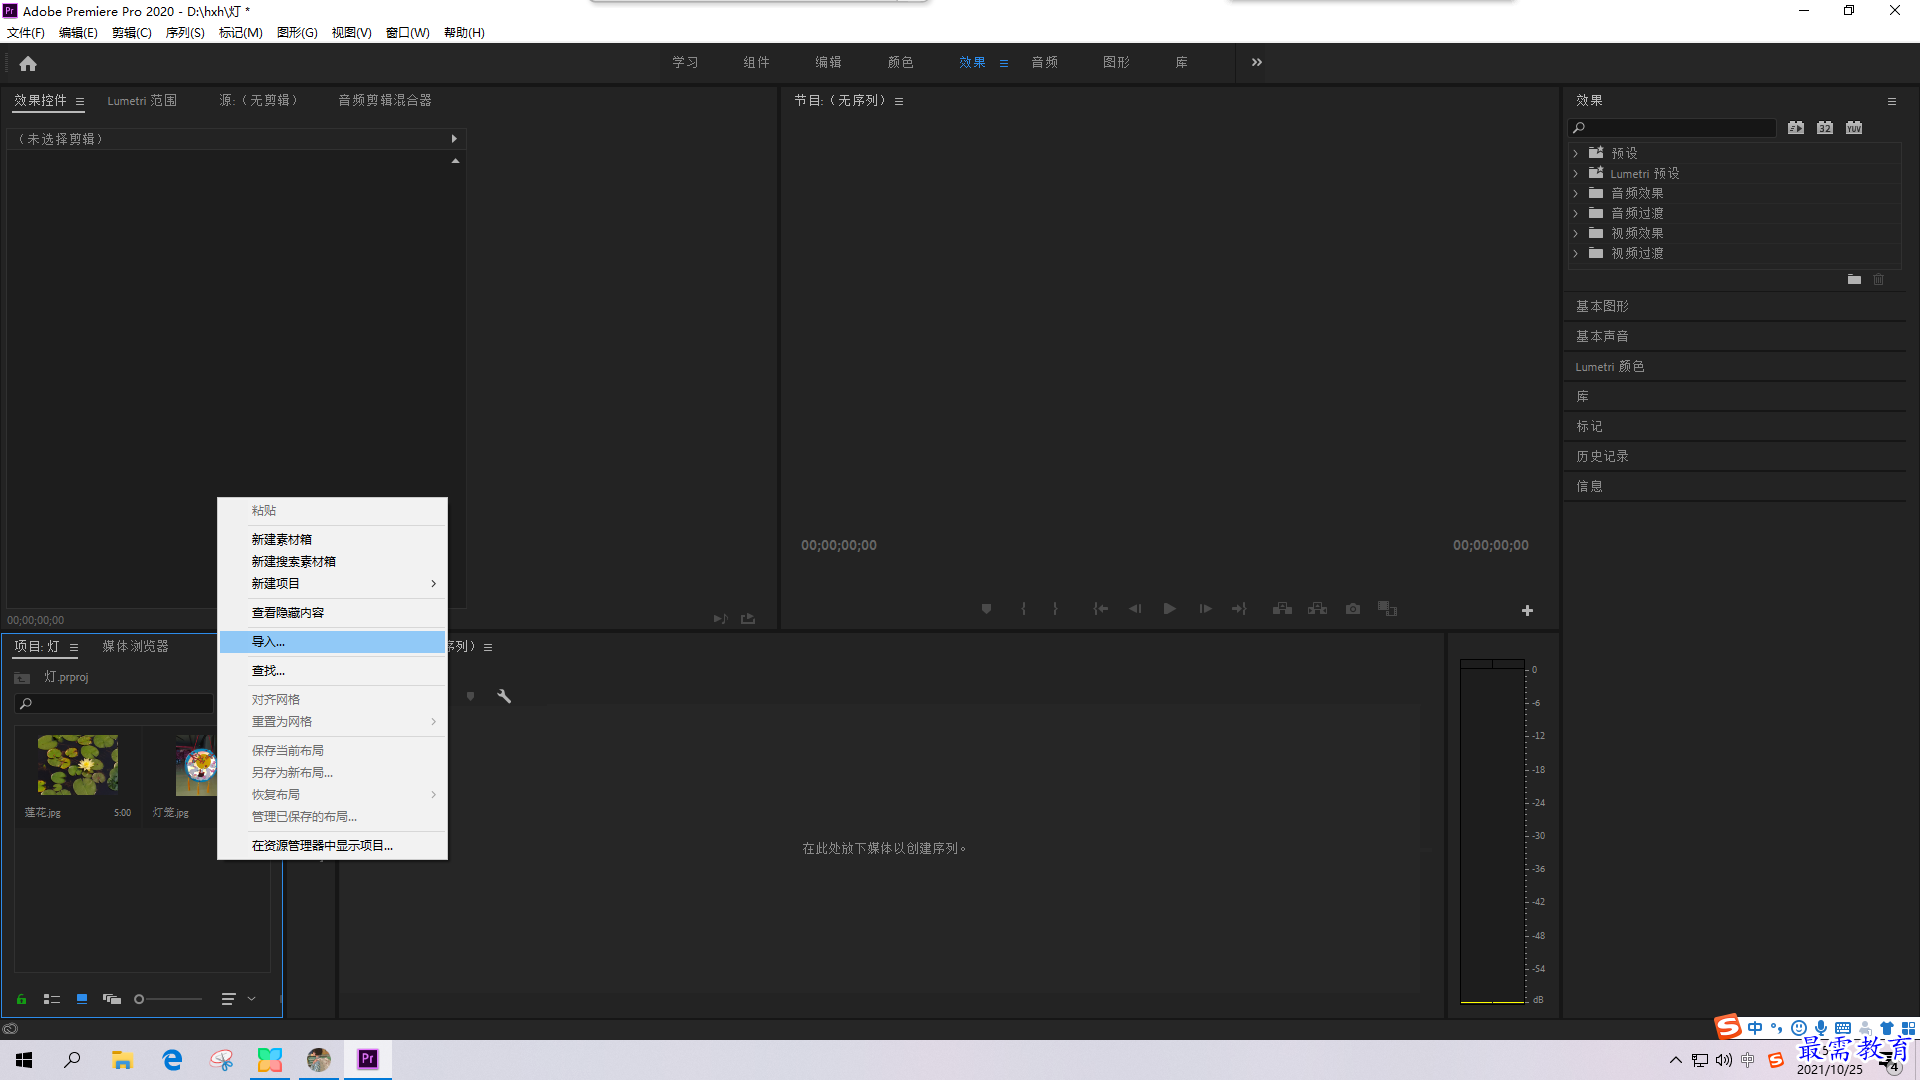Toggle 32-bit color effects filter badge
This screenshot has width=1920, height=1080.
click(1825, 128)
